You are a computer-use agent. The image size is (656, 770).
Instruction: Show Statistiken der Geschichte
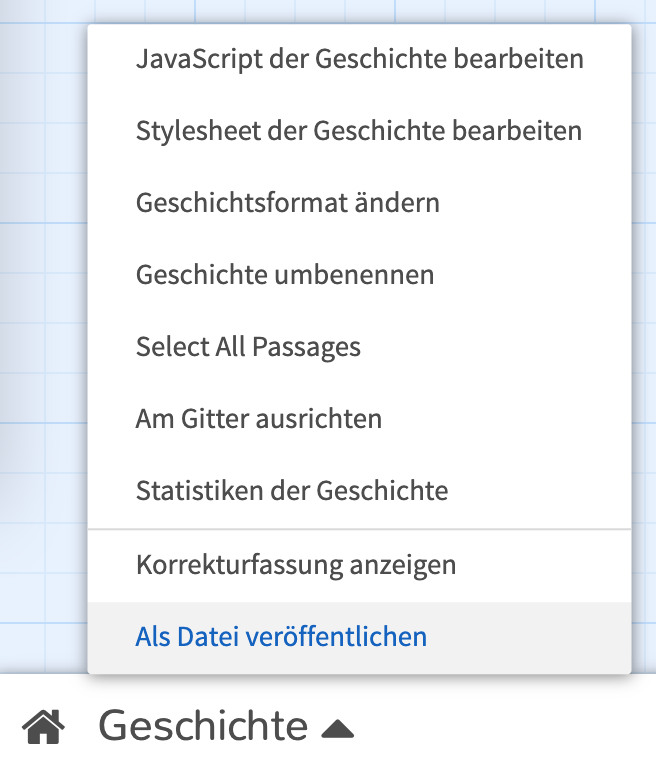[359, 491]
